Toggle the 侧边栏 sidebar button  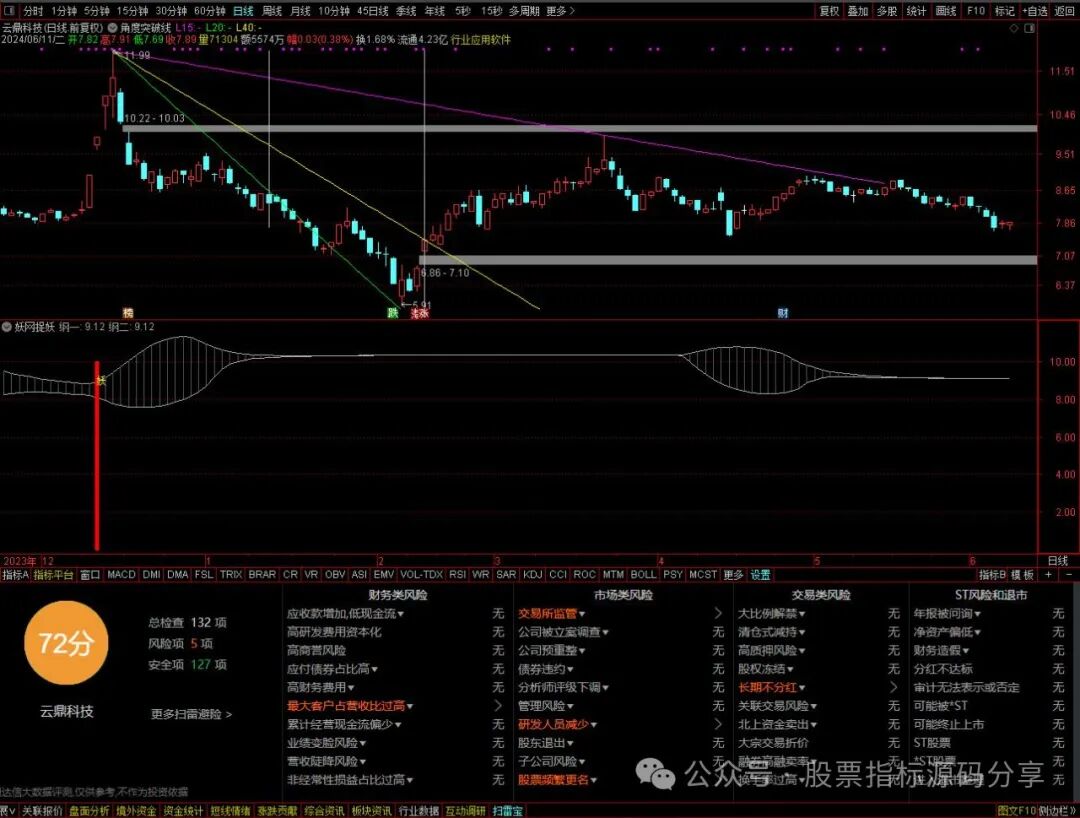coord(1057,811)
